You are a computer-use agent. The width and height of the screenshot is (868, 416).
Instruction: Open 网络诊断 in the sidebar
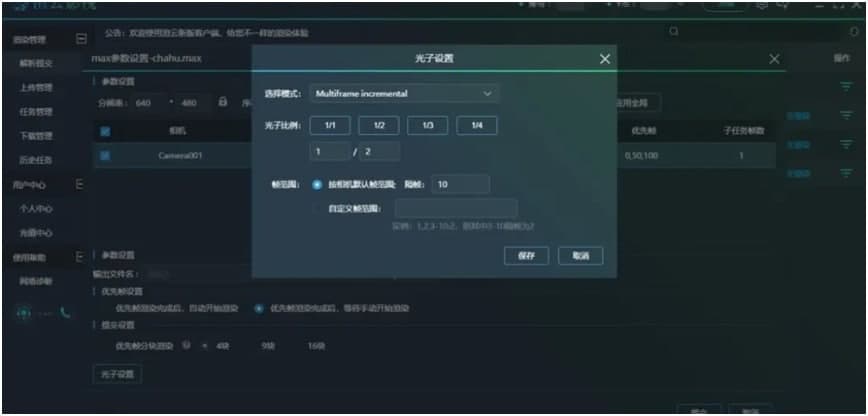pos(36,281)
